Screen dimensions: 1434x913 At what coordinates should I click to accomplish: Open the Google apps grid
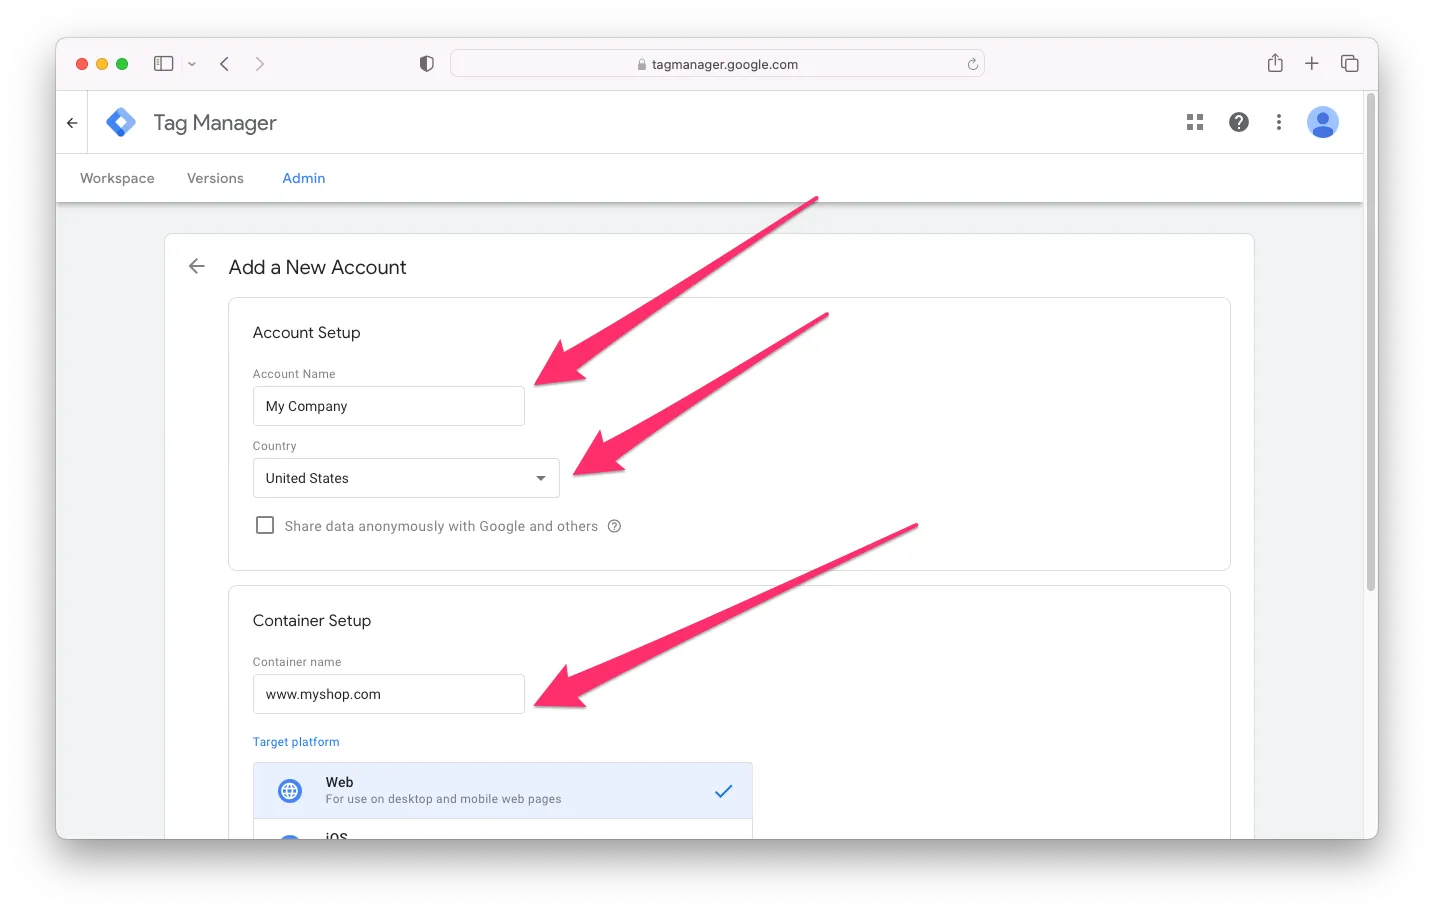click(x=1194, y=122)
